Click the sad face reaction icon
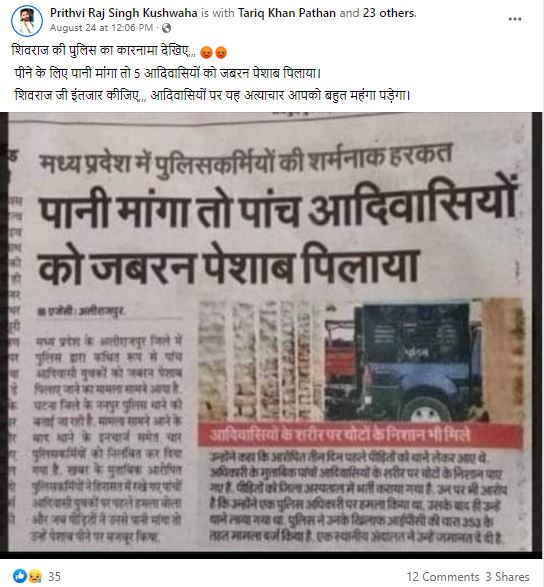This screenshot has height=587, width=544. tap(34, 576)
